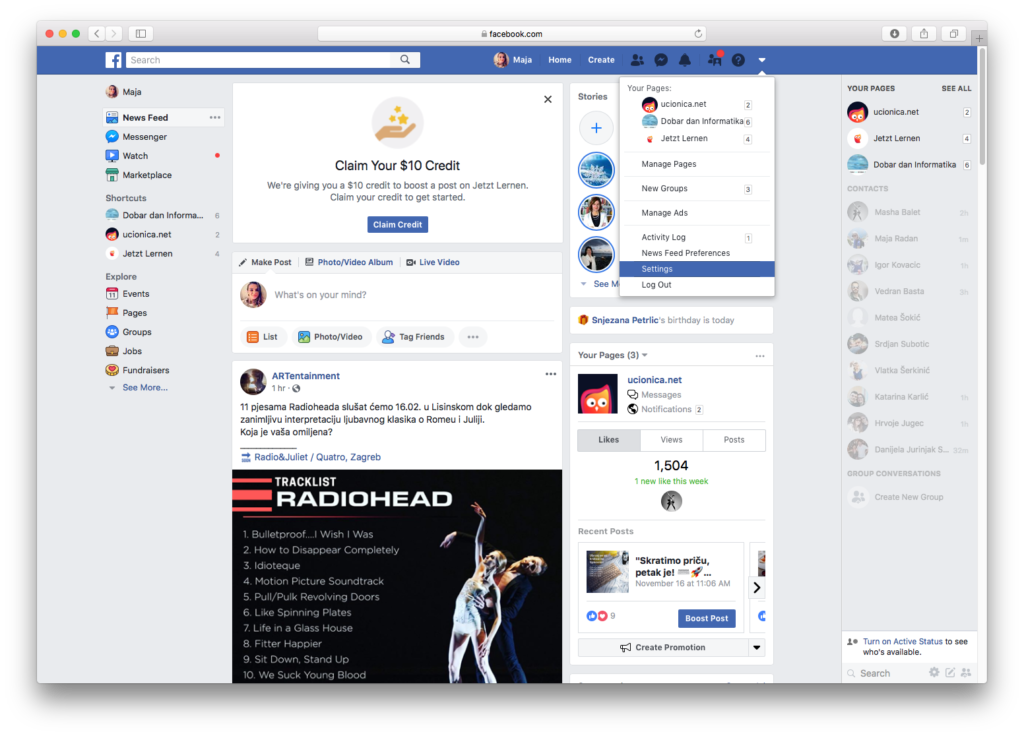This screenshot has height=736, width=1024.
Task: Click the search magnifier button
Action: 405,60
